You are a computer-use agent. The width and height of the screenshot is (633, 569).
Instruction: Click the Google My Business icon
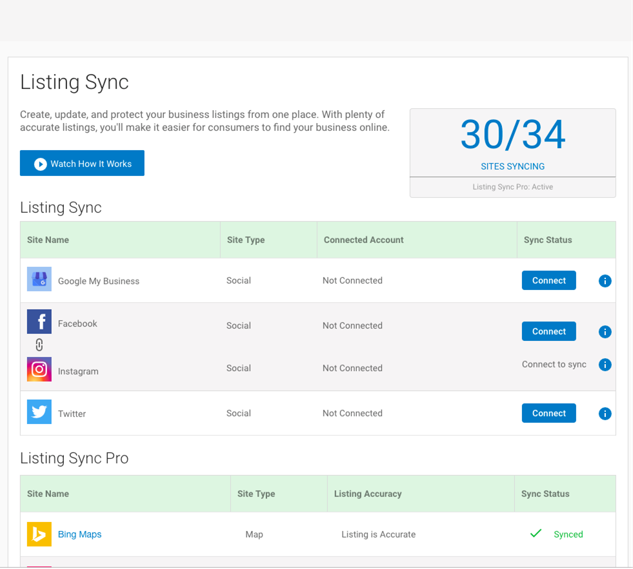pyautogui.click(x=39, y=280)
